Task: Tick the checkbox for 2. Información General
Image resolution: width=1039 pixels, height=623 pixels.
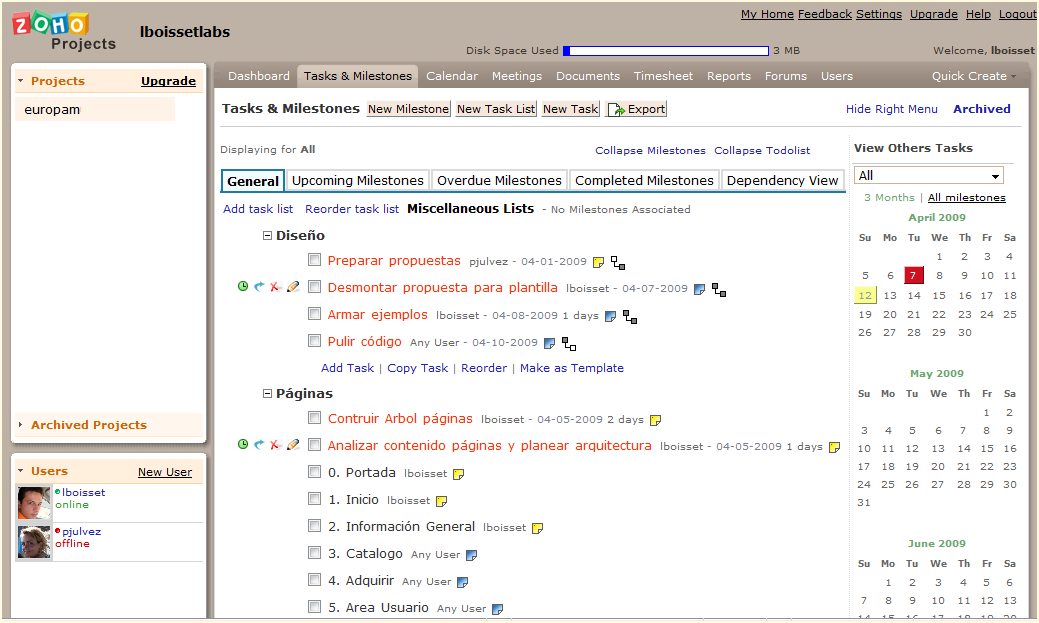Action: point(314,526)
